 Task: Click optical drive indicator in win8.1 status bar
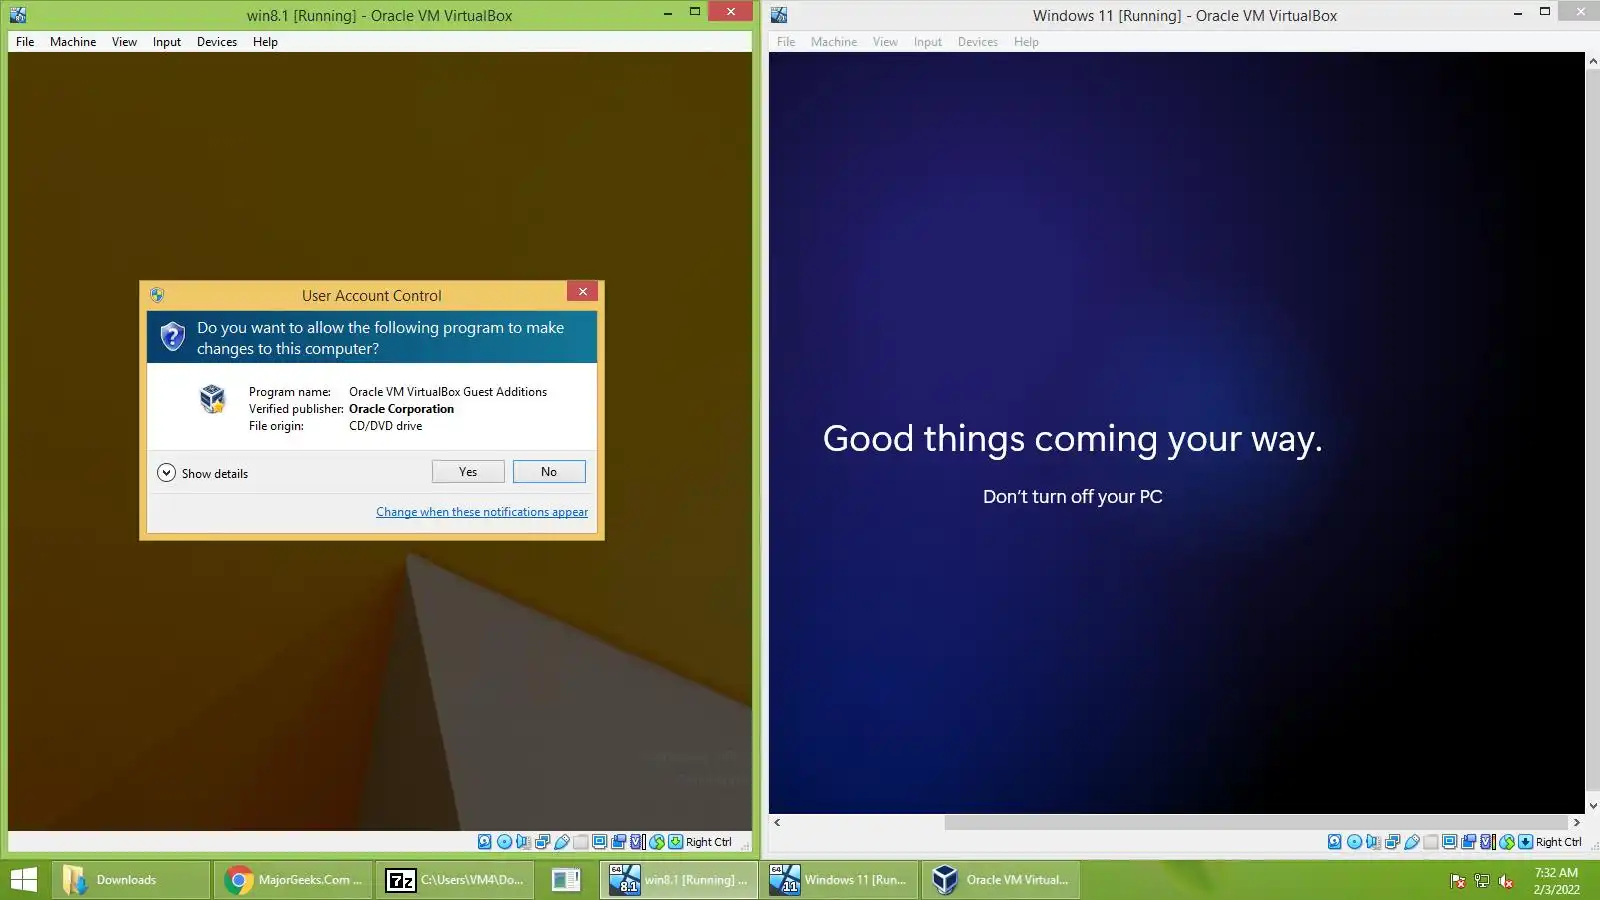click(504, 842)
